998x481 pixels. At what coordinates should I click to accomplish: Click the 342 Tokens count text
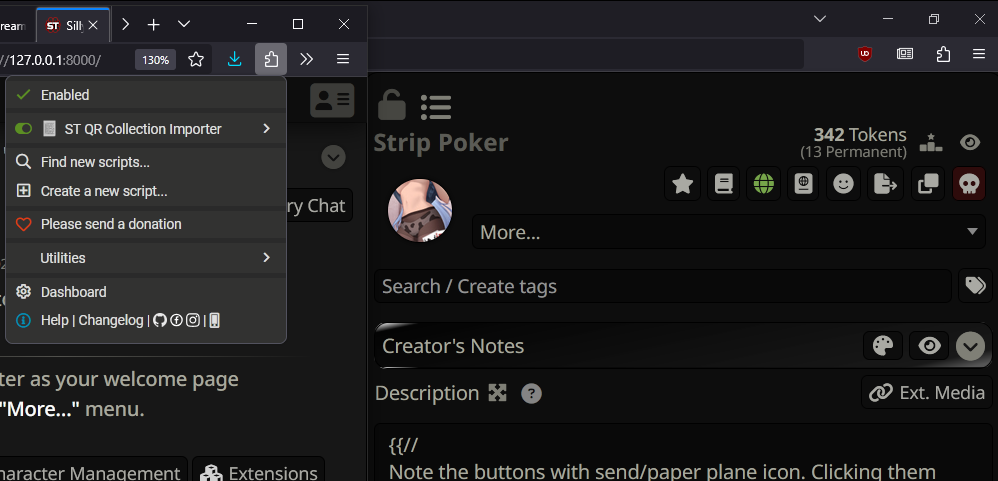coord(860,135)
